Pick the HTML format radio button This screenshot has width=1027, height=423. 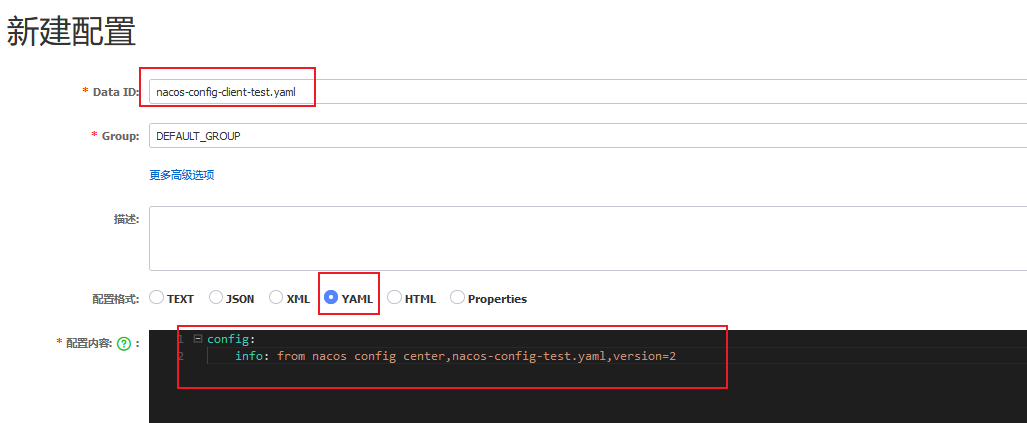[x=394, y=298]
